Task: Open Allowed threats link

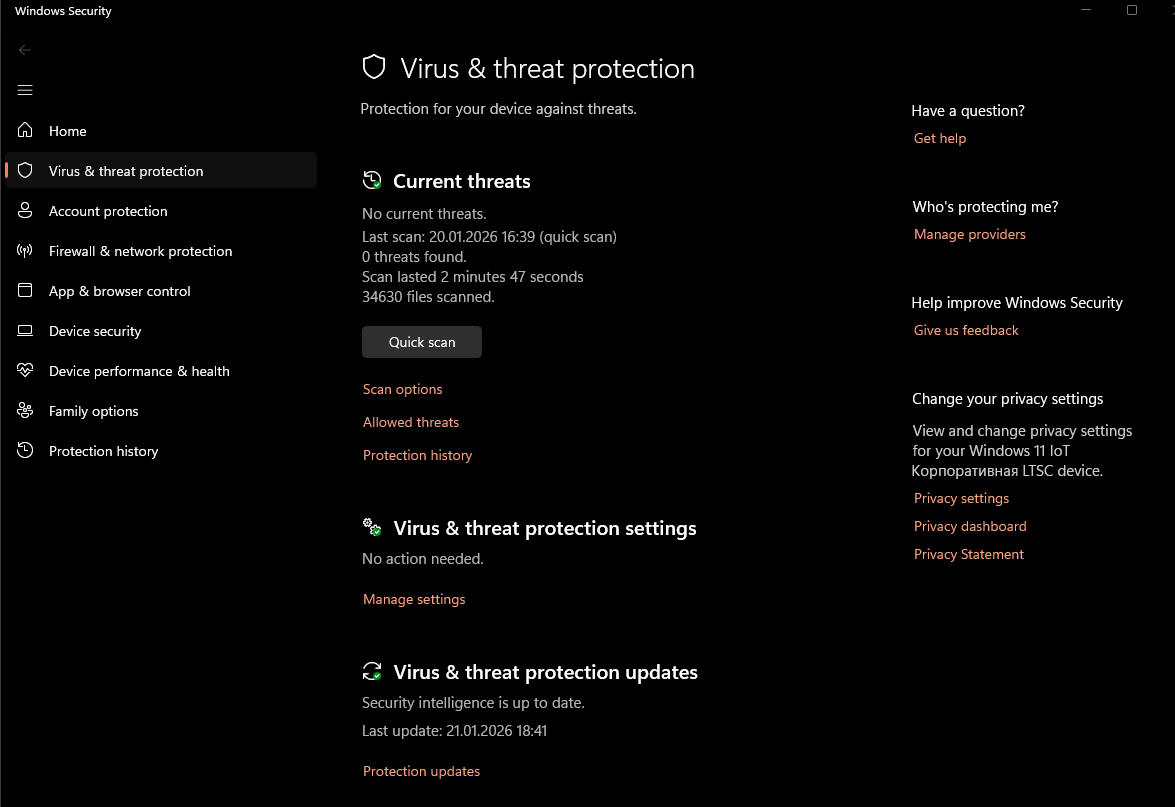Action: (410, 422)
